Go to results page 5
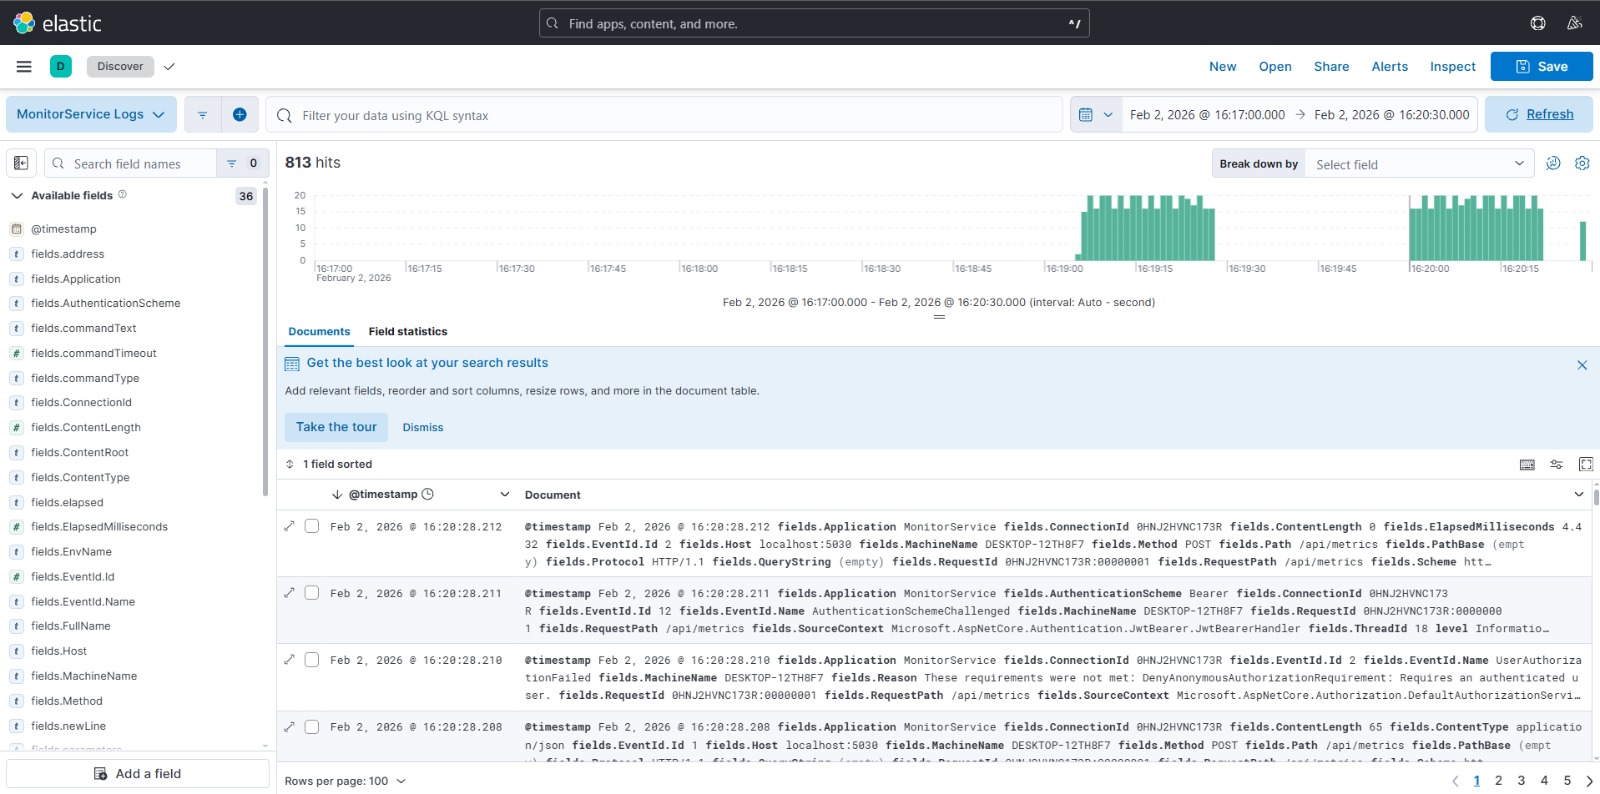 point(1567,781)
